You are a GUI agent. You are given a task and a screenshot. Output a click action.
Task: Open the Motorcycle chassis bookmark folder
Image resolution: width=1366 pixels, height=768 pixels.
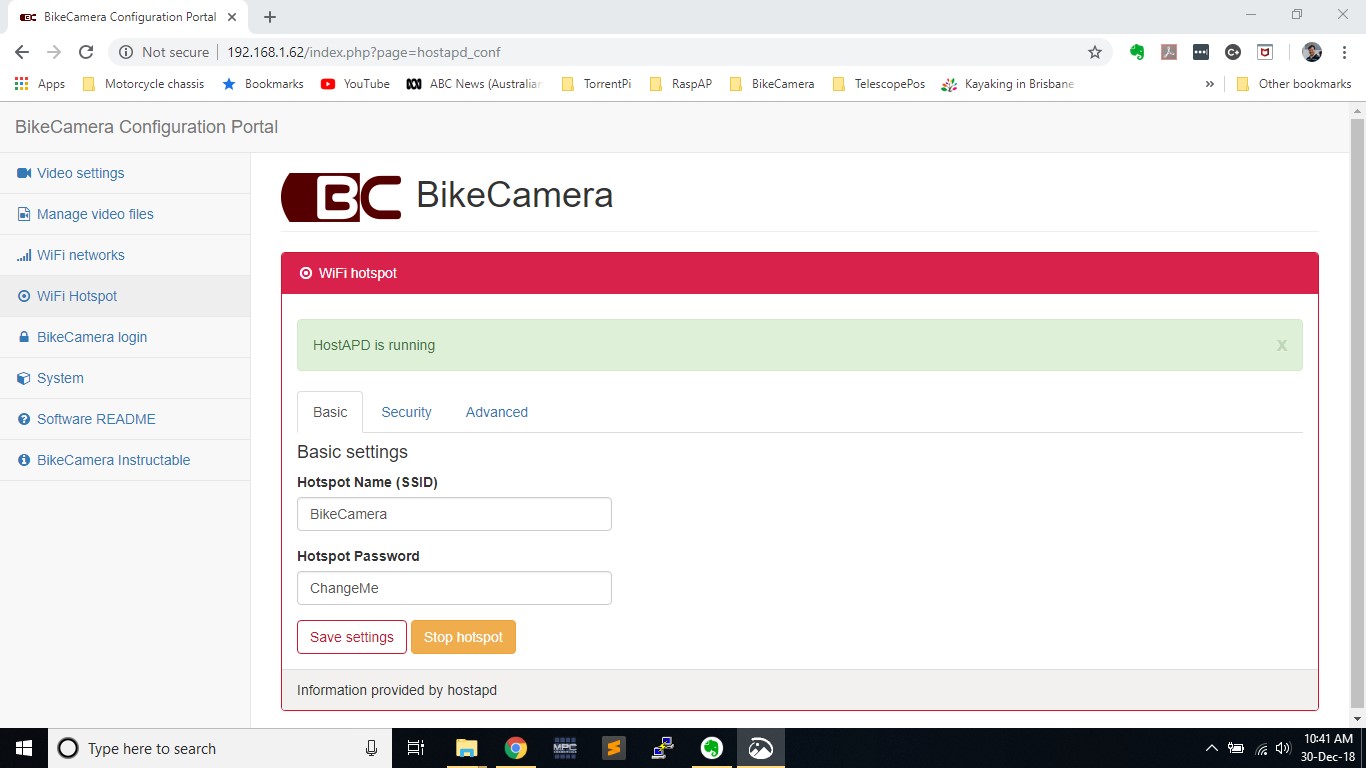143,84
